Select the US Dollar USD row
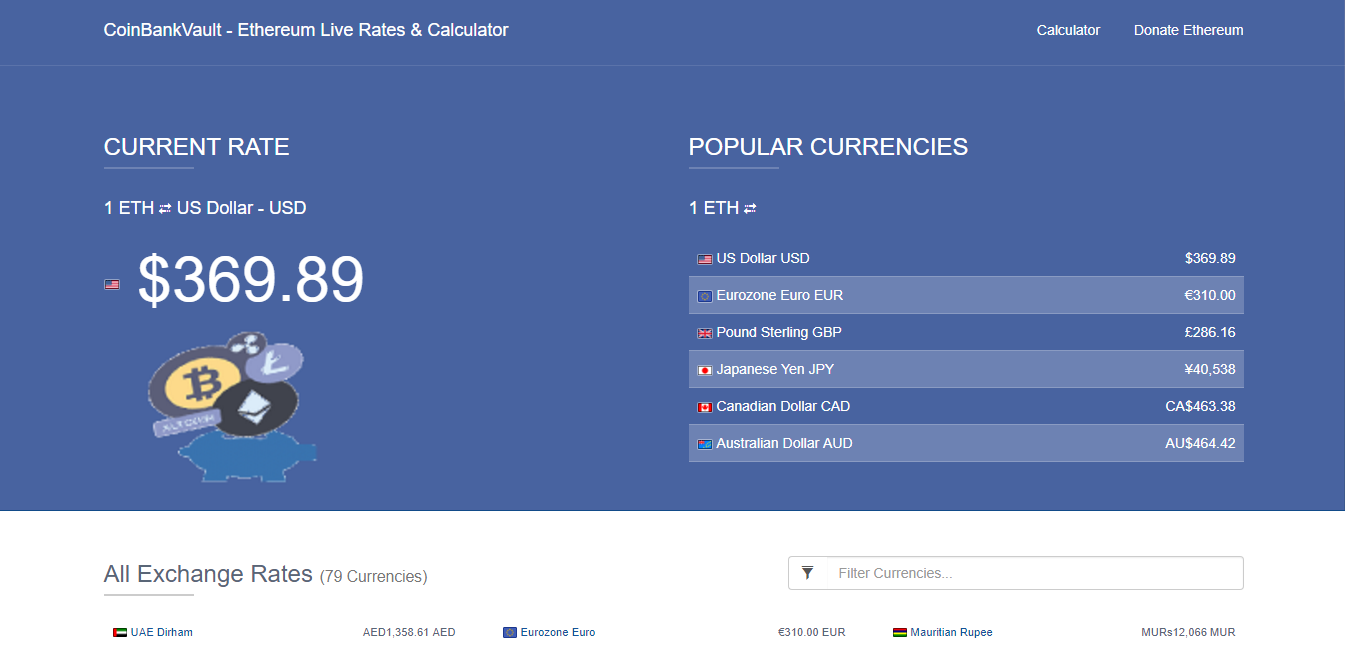This screenshot has width=1345, height=648. (966, 258)
